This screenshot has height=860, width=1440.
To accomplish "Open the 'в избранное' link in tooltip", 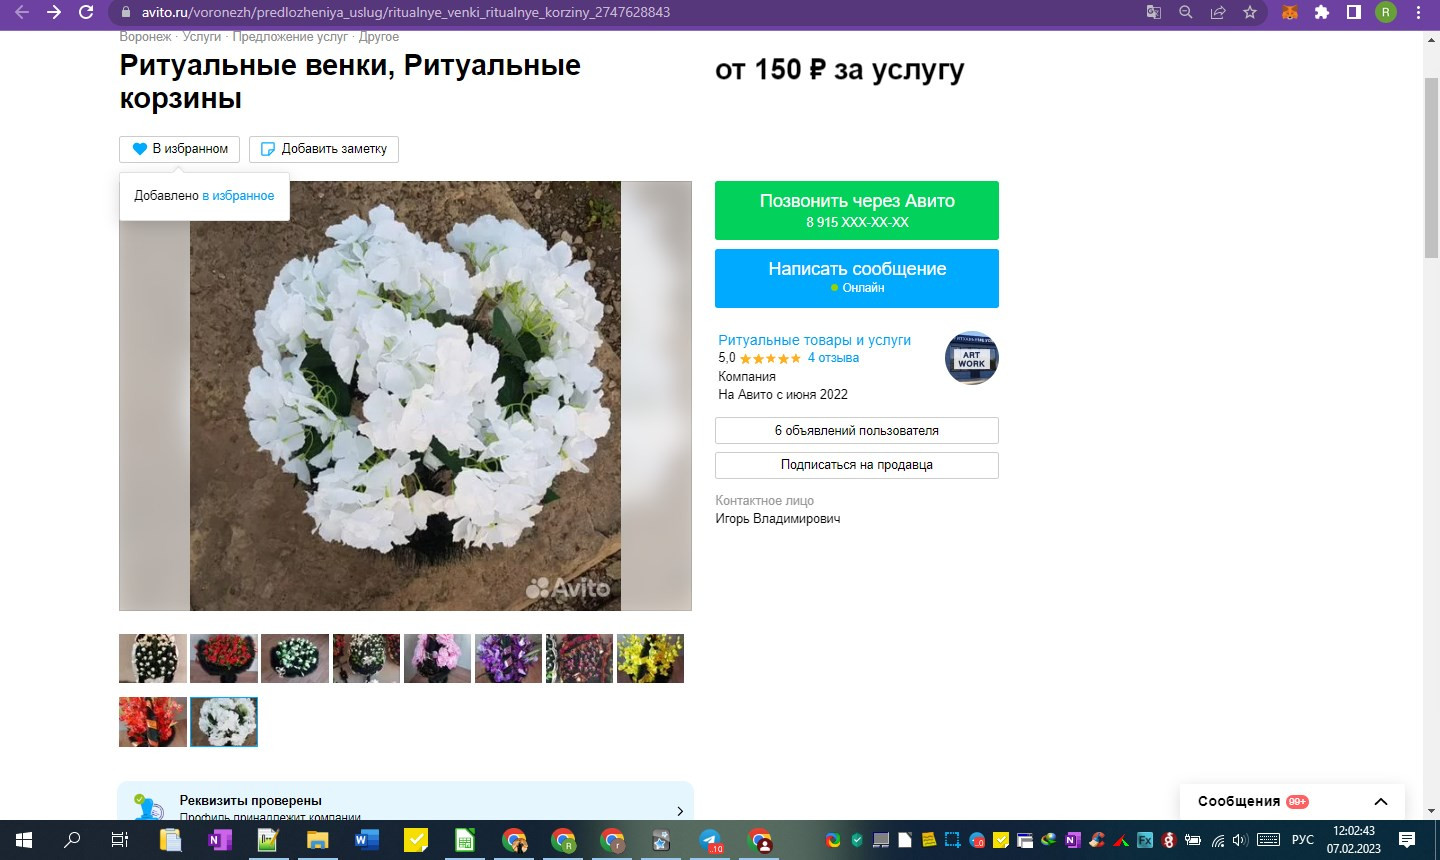I will tap(238, 196).
